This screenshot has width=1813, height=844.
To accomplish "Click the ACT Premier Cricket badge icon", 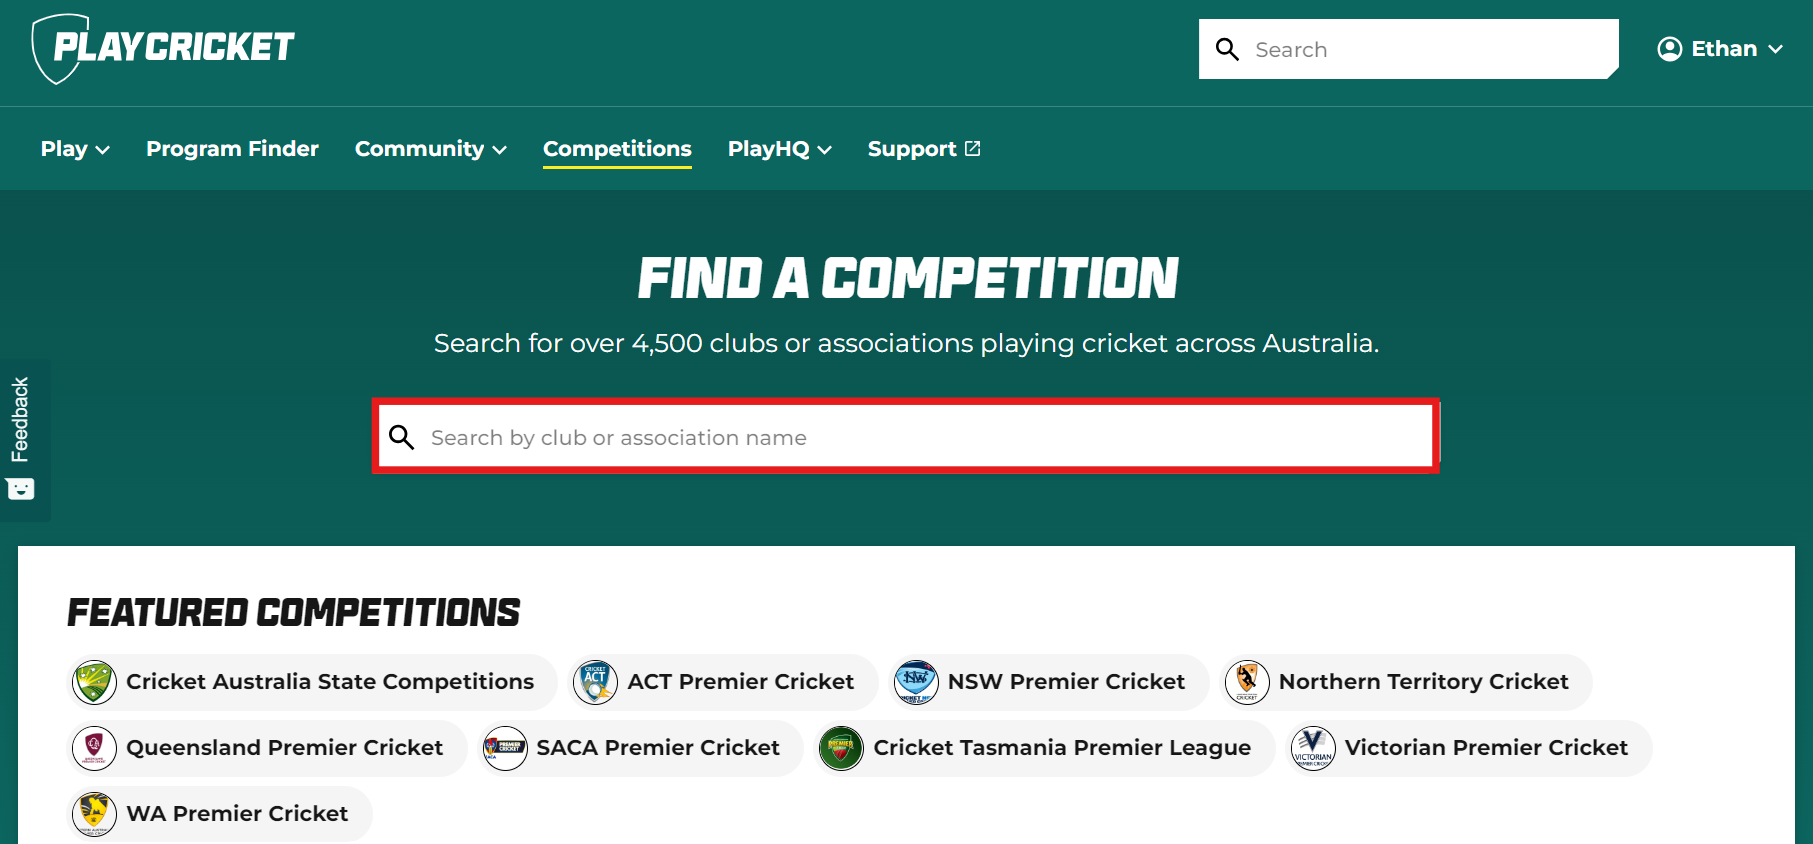I will point(595,682).
